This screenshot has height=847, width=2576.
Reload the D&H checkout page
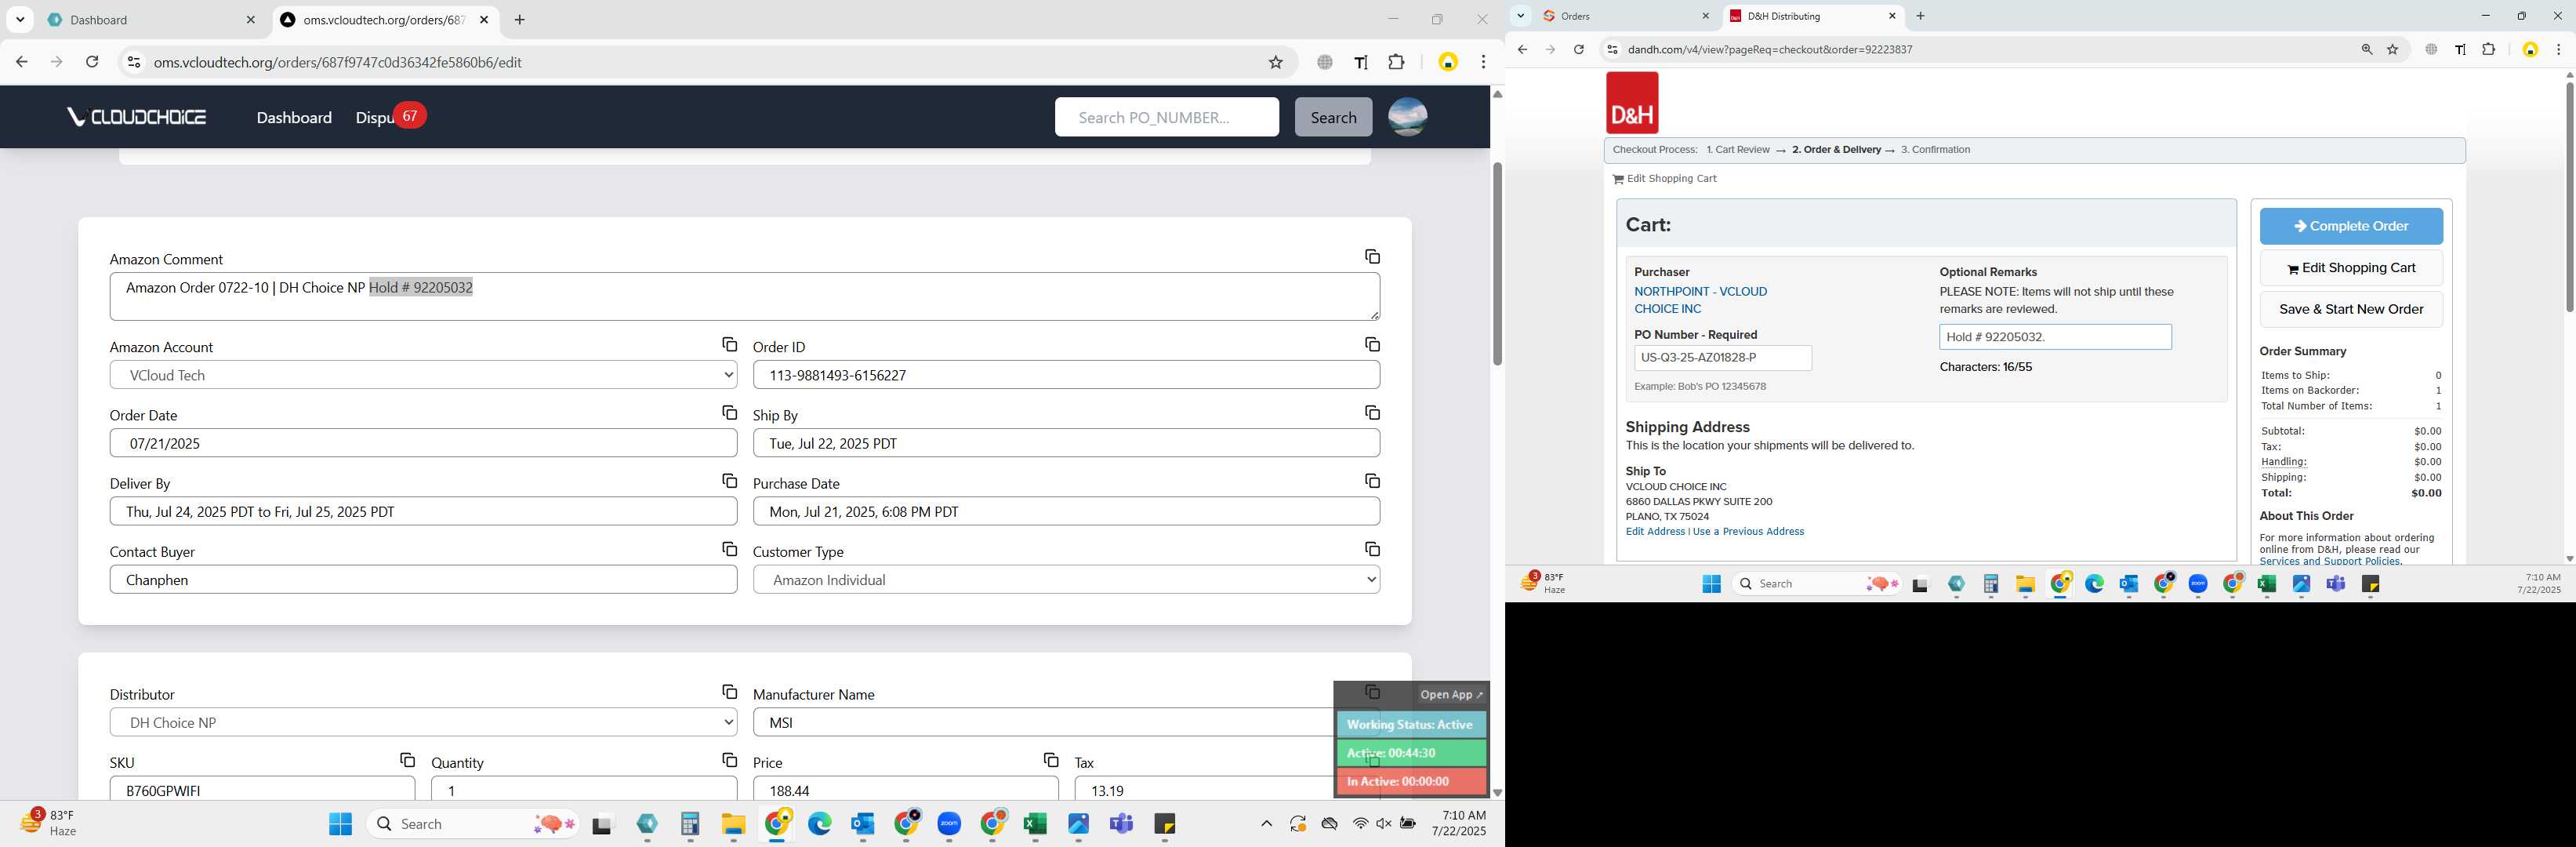[1578, 49]
